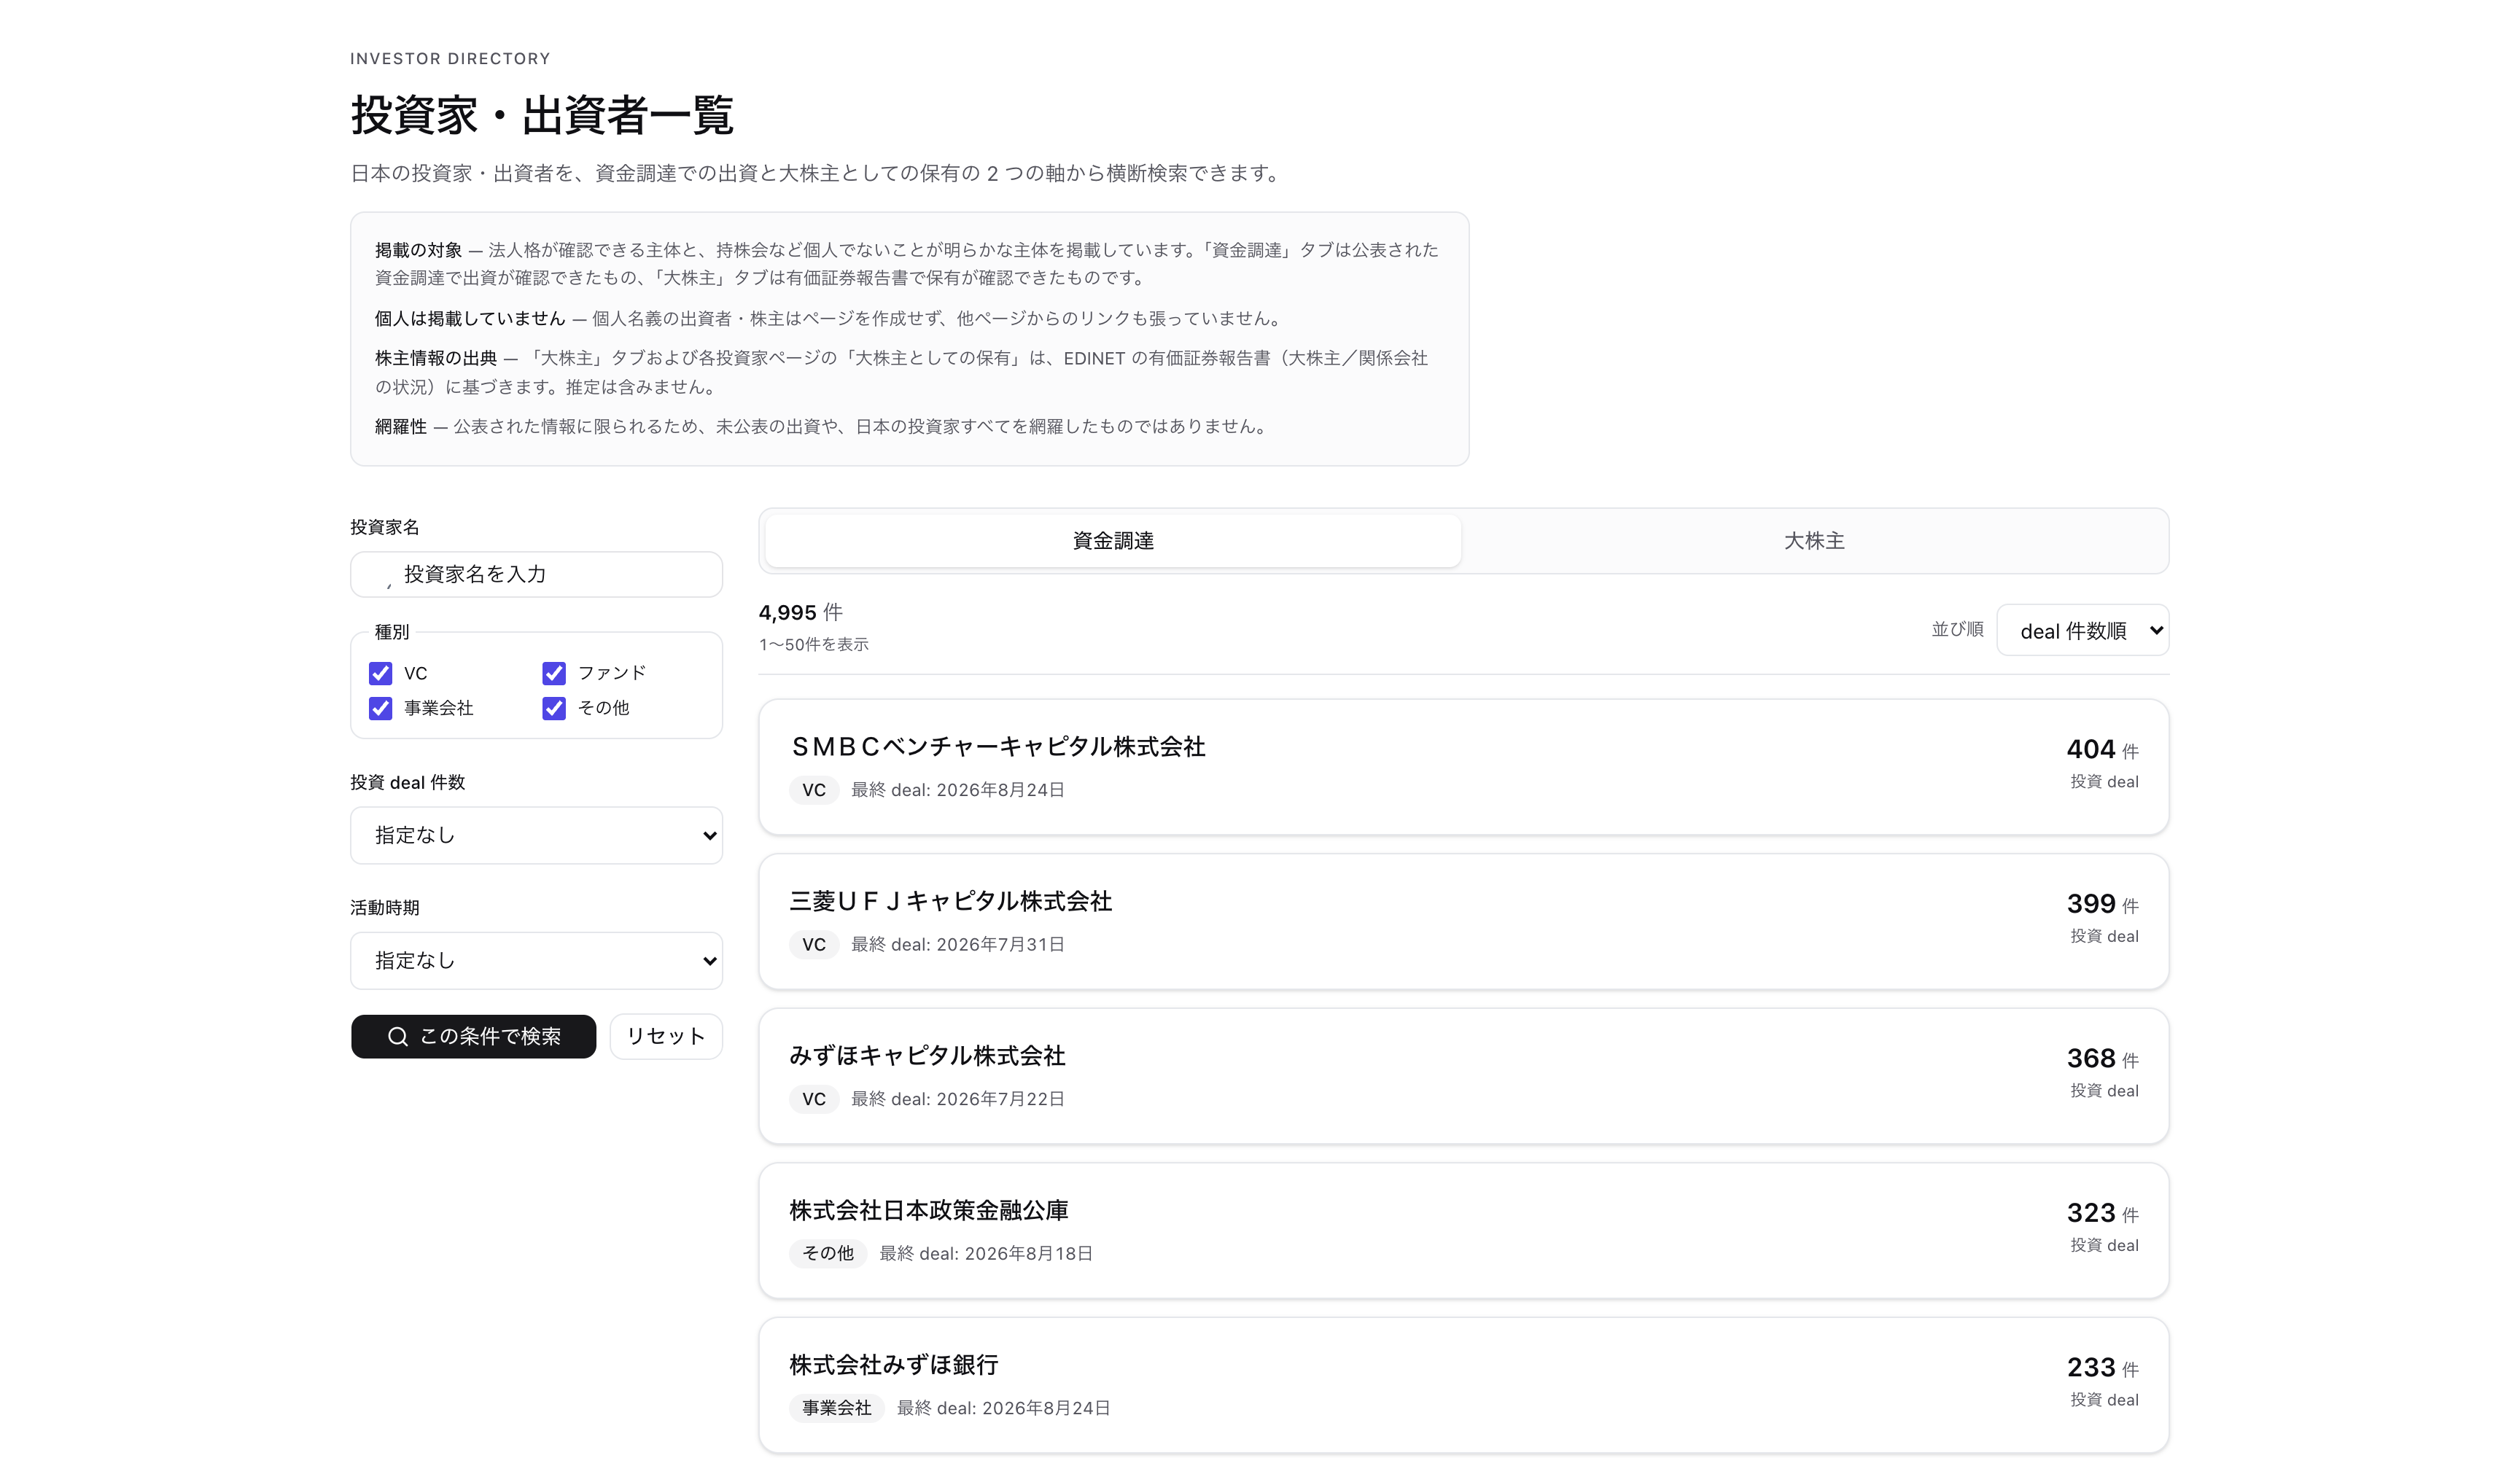Image resolution: width=2520 pixels, height=1458 pixels.
Task: Click the search magnifier icon in この条件で検索
Action: coord(398,1036)
